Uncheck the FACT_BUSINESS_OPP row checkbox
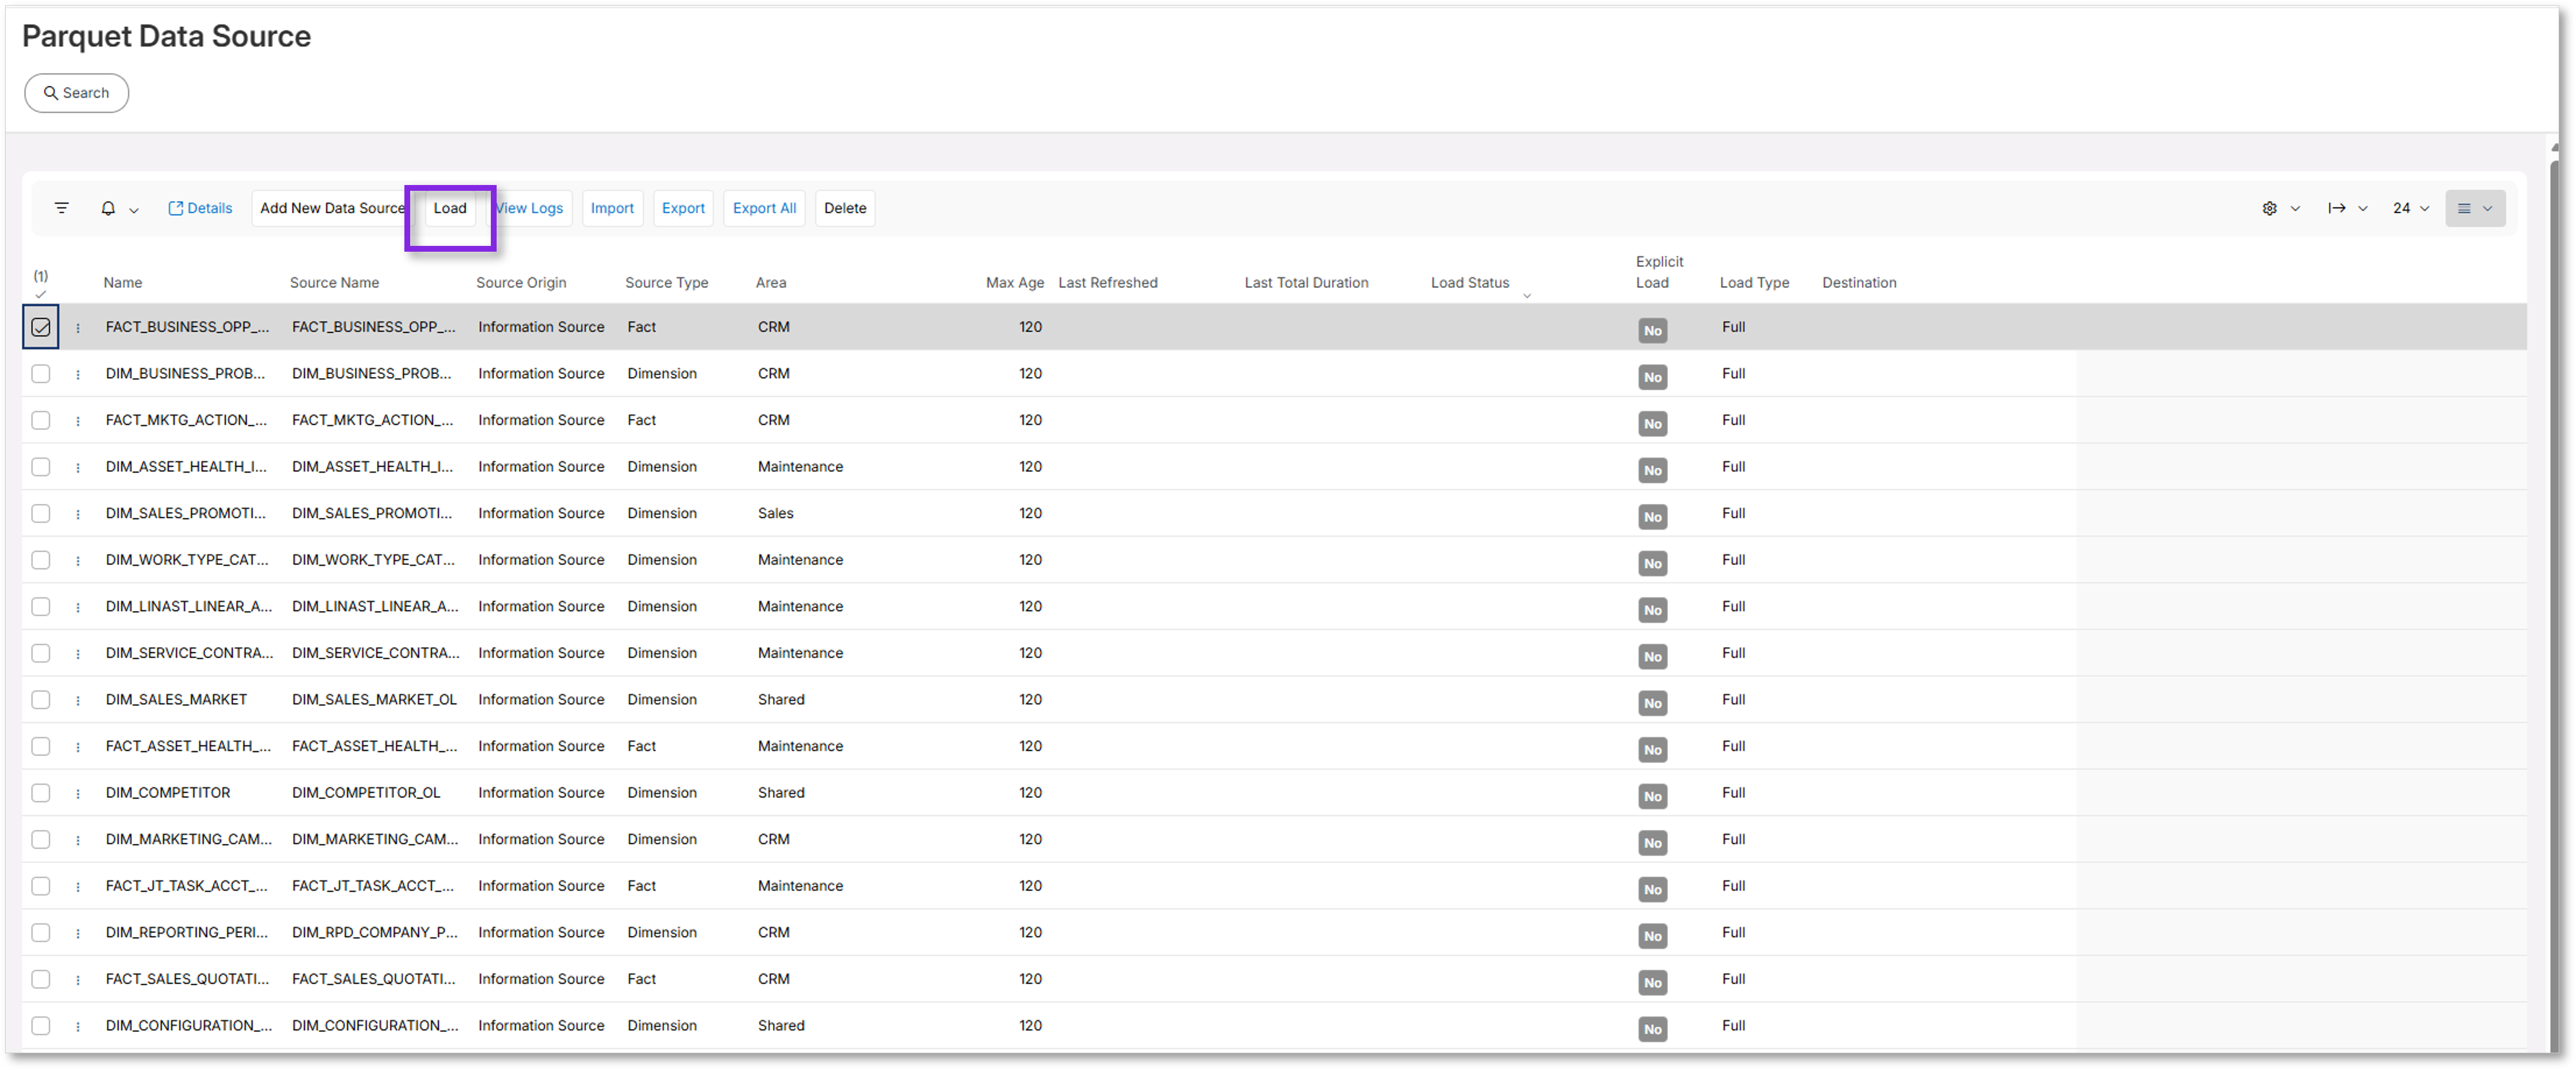The height and width of the screenshot is (1070, 2576). point(41,327)
